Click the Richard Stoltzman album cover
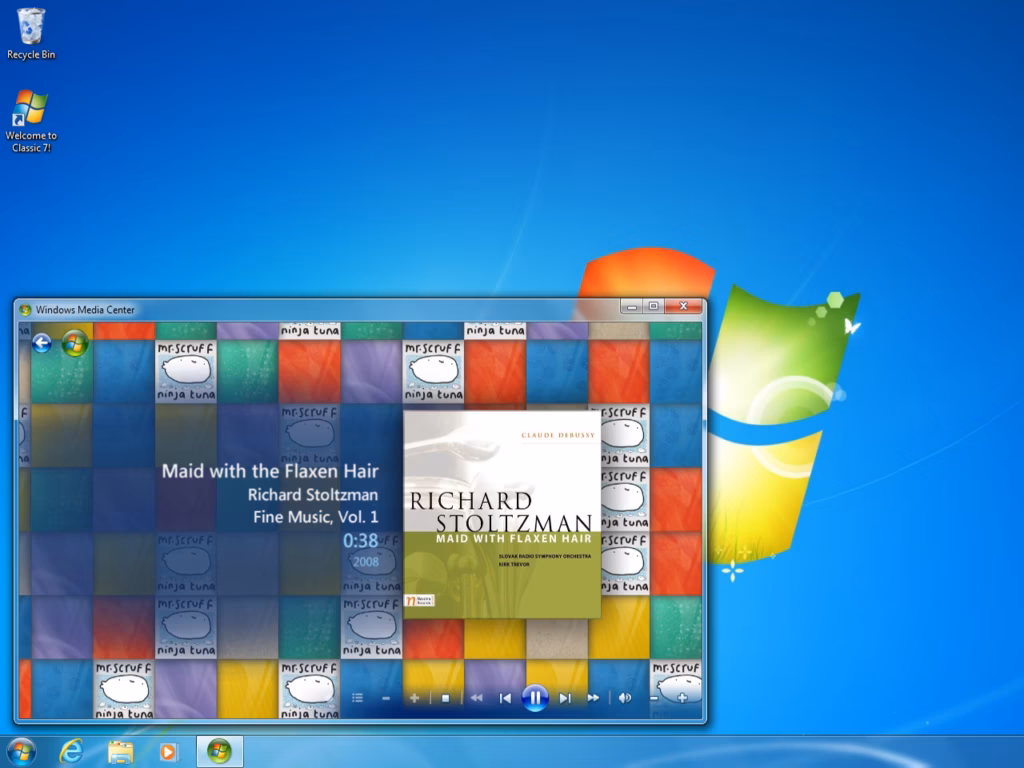 502,514
